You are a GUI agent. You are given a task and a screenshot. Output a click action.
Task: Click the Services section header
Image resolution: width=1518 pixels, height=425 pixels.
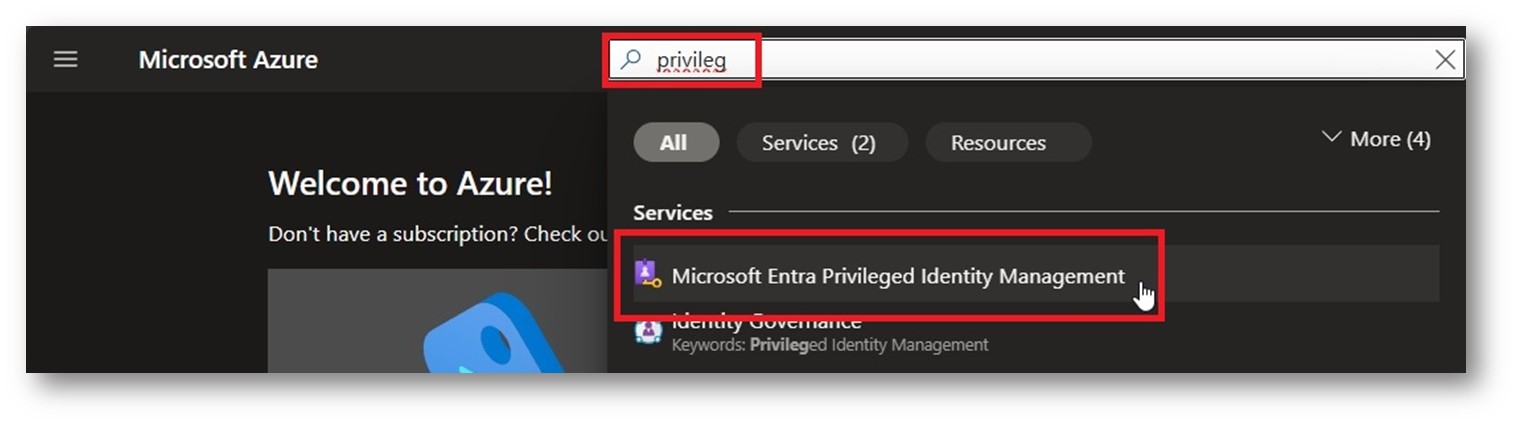pyautogui.click(x=673, y=213)
